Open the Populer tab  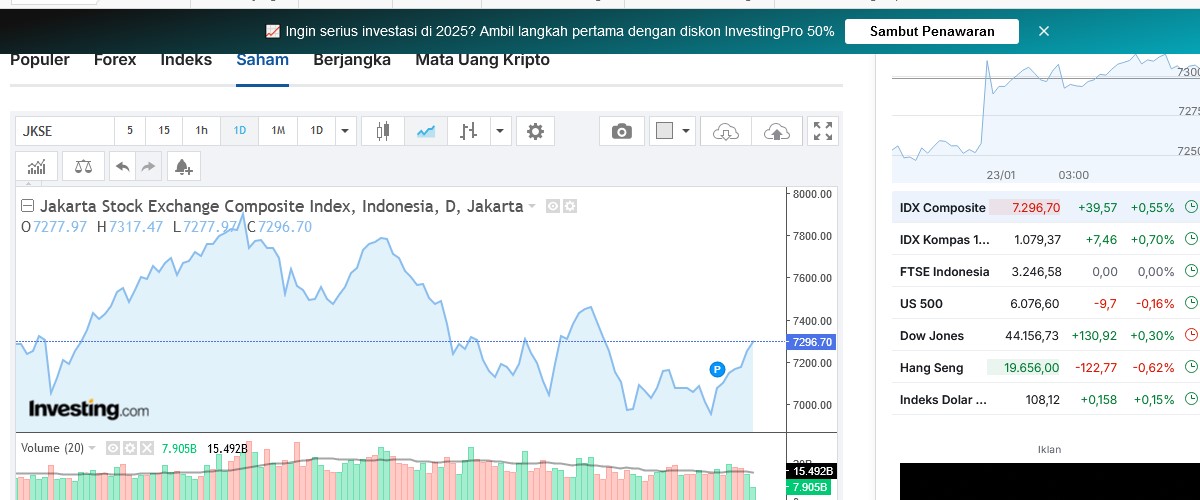pyautogui.click(x=40, y=60)
